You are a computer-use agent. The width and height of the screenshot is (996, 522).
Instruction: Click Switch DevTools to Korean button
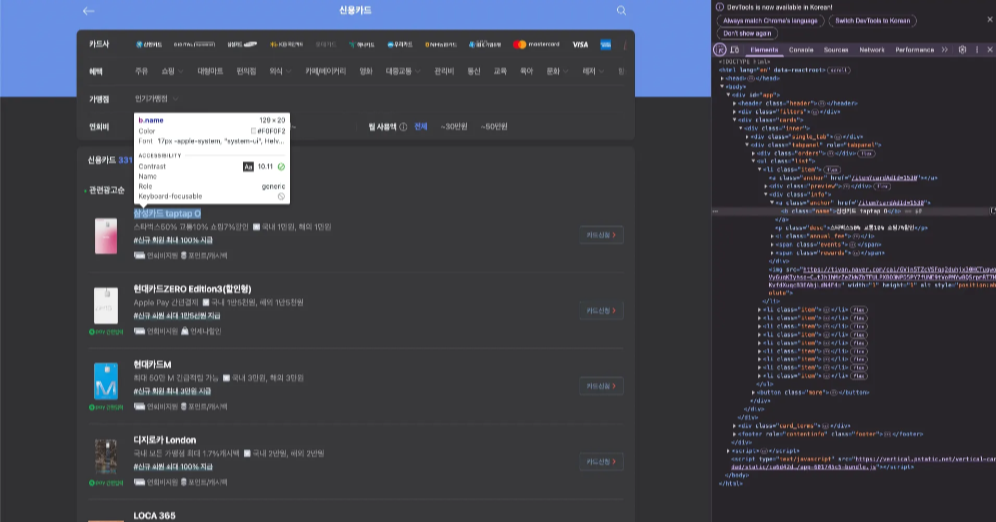click(x=873, y=20)
